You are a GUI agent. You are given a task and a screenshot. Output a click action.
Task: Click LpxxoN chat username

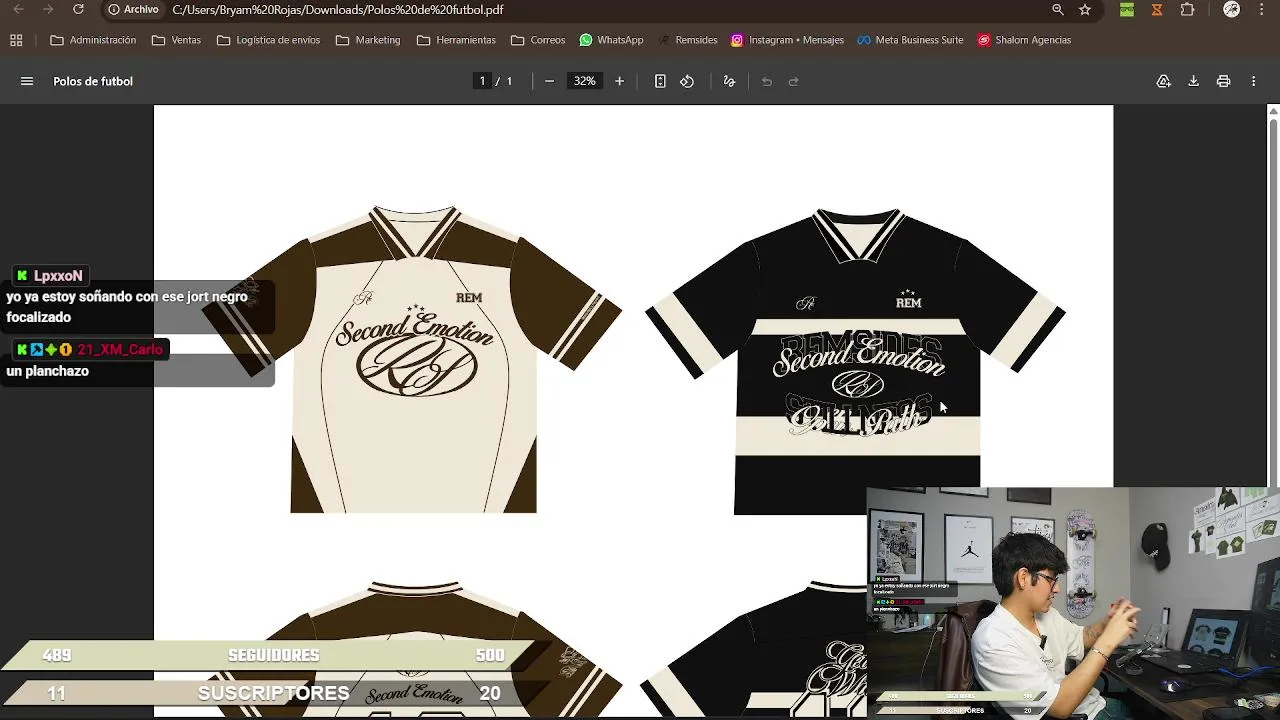click(58, 276)
